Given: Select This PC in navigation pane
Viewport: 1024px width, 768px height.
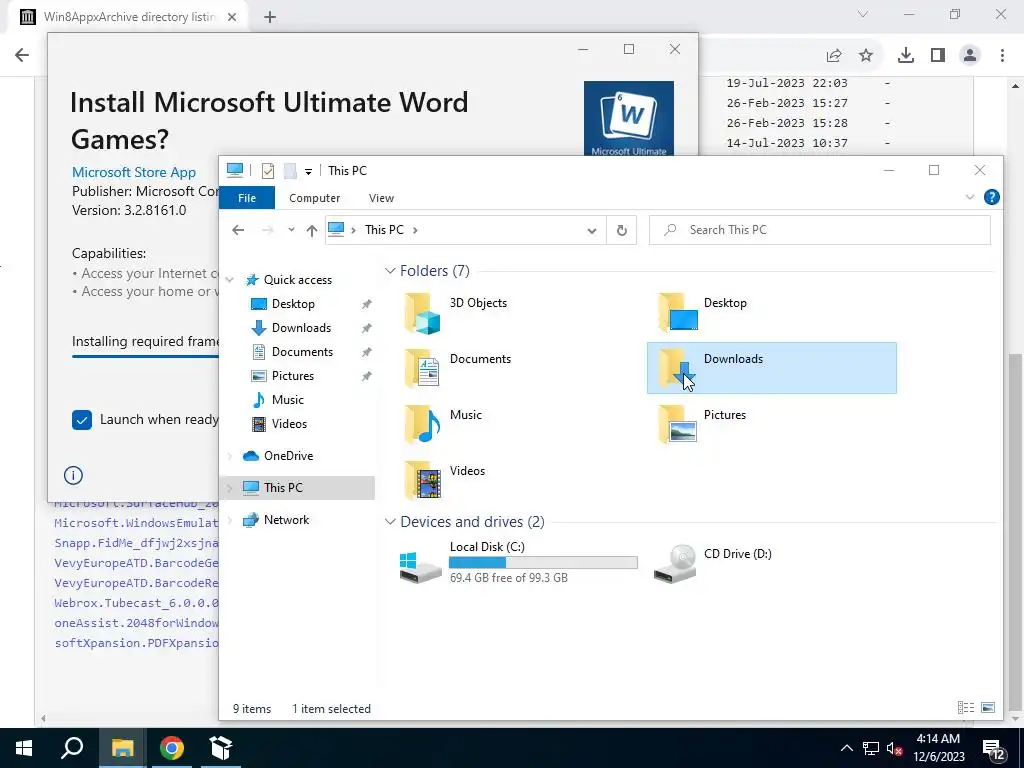Looking at the screenshot, I should coord(298,488).
